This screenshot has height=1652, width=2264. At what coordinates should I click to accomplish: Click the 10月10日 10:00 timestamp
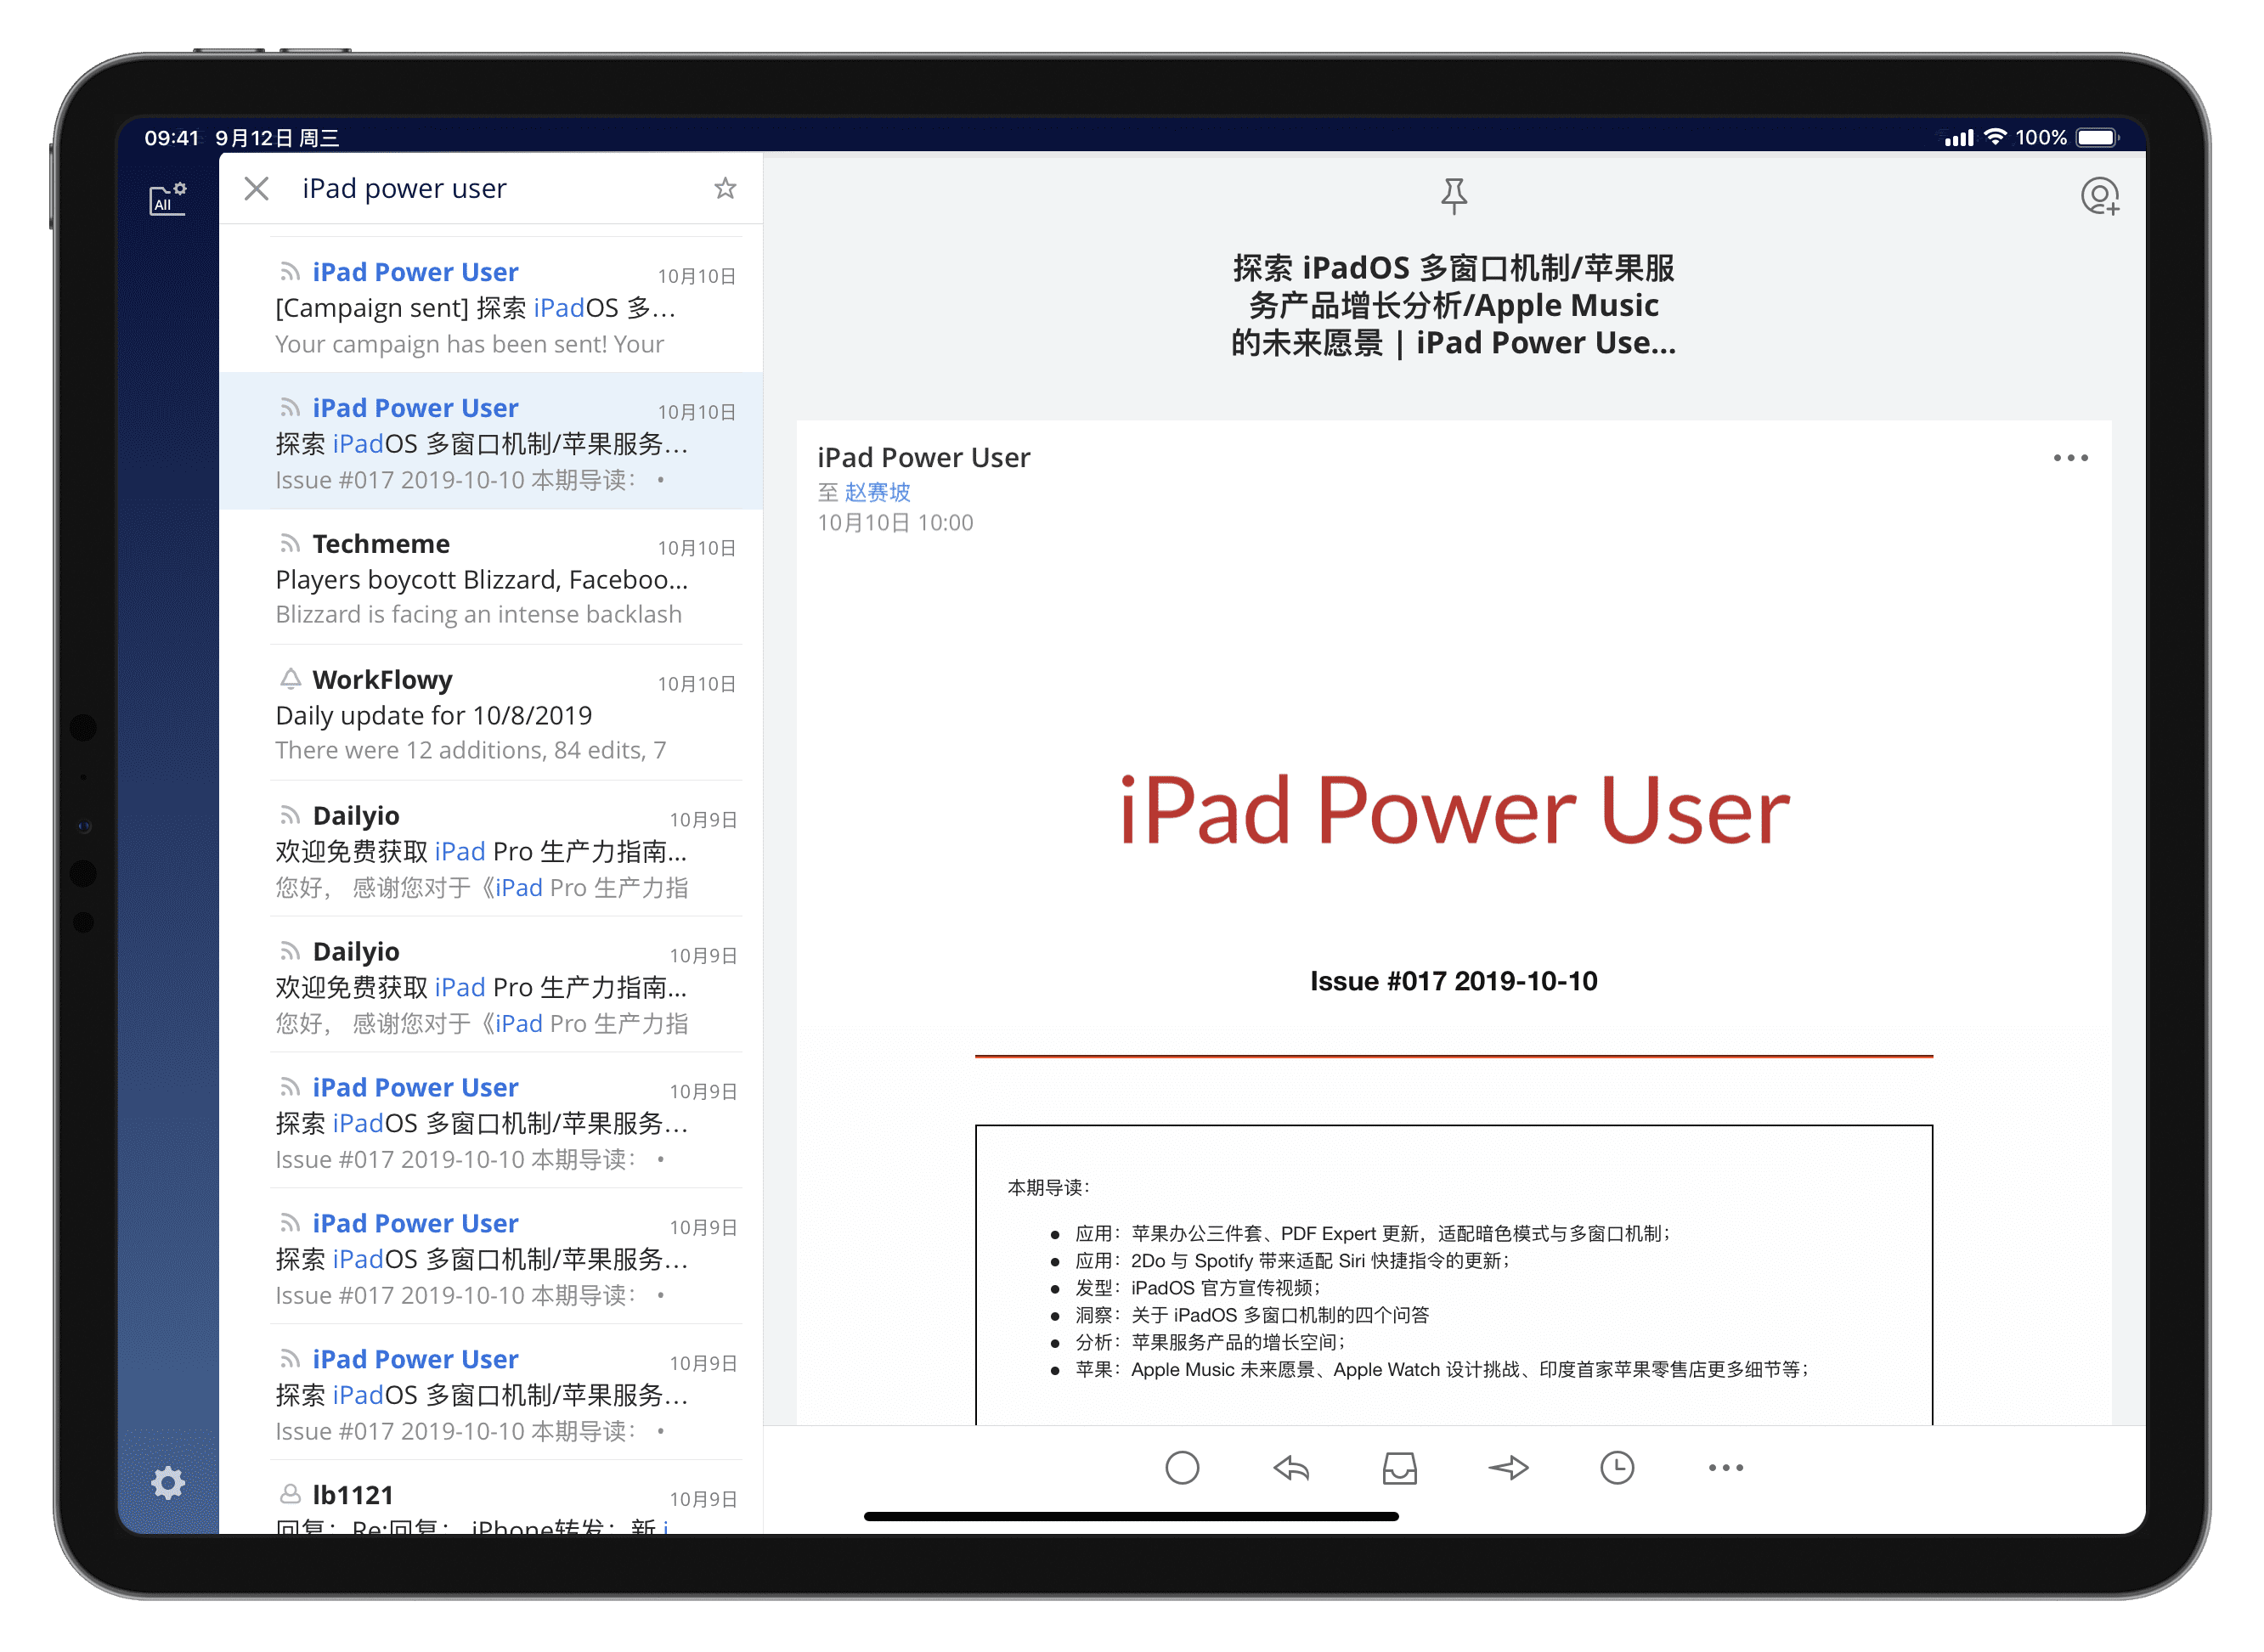895,522
